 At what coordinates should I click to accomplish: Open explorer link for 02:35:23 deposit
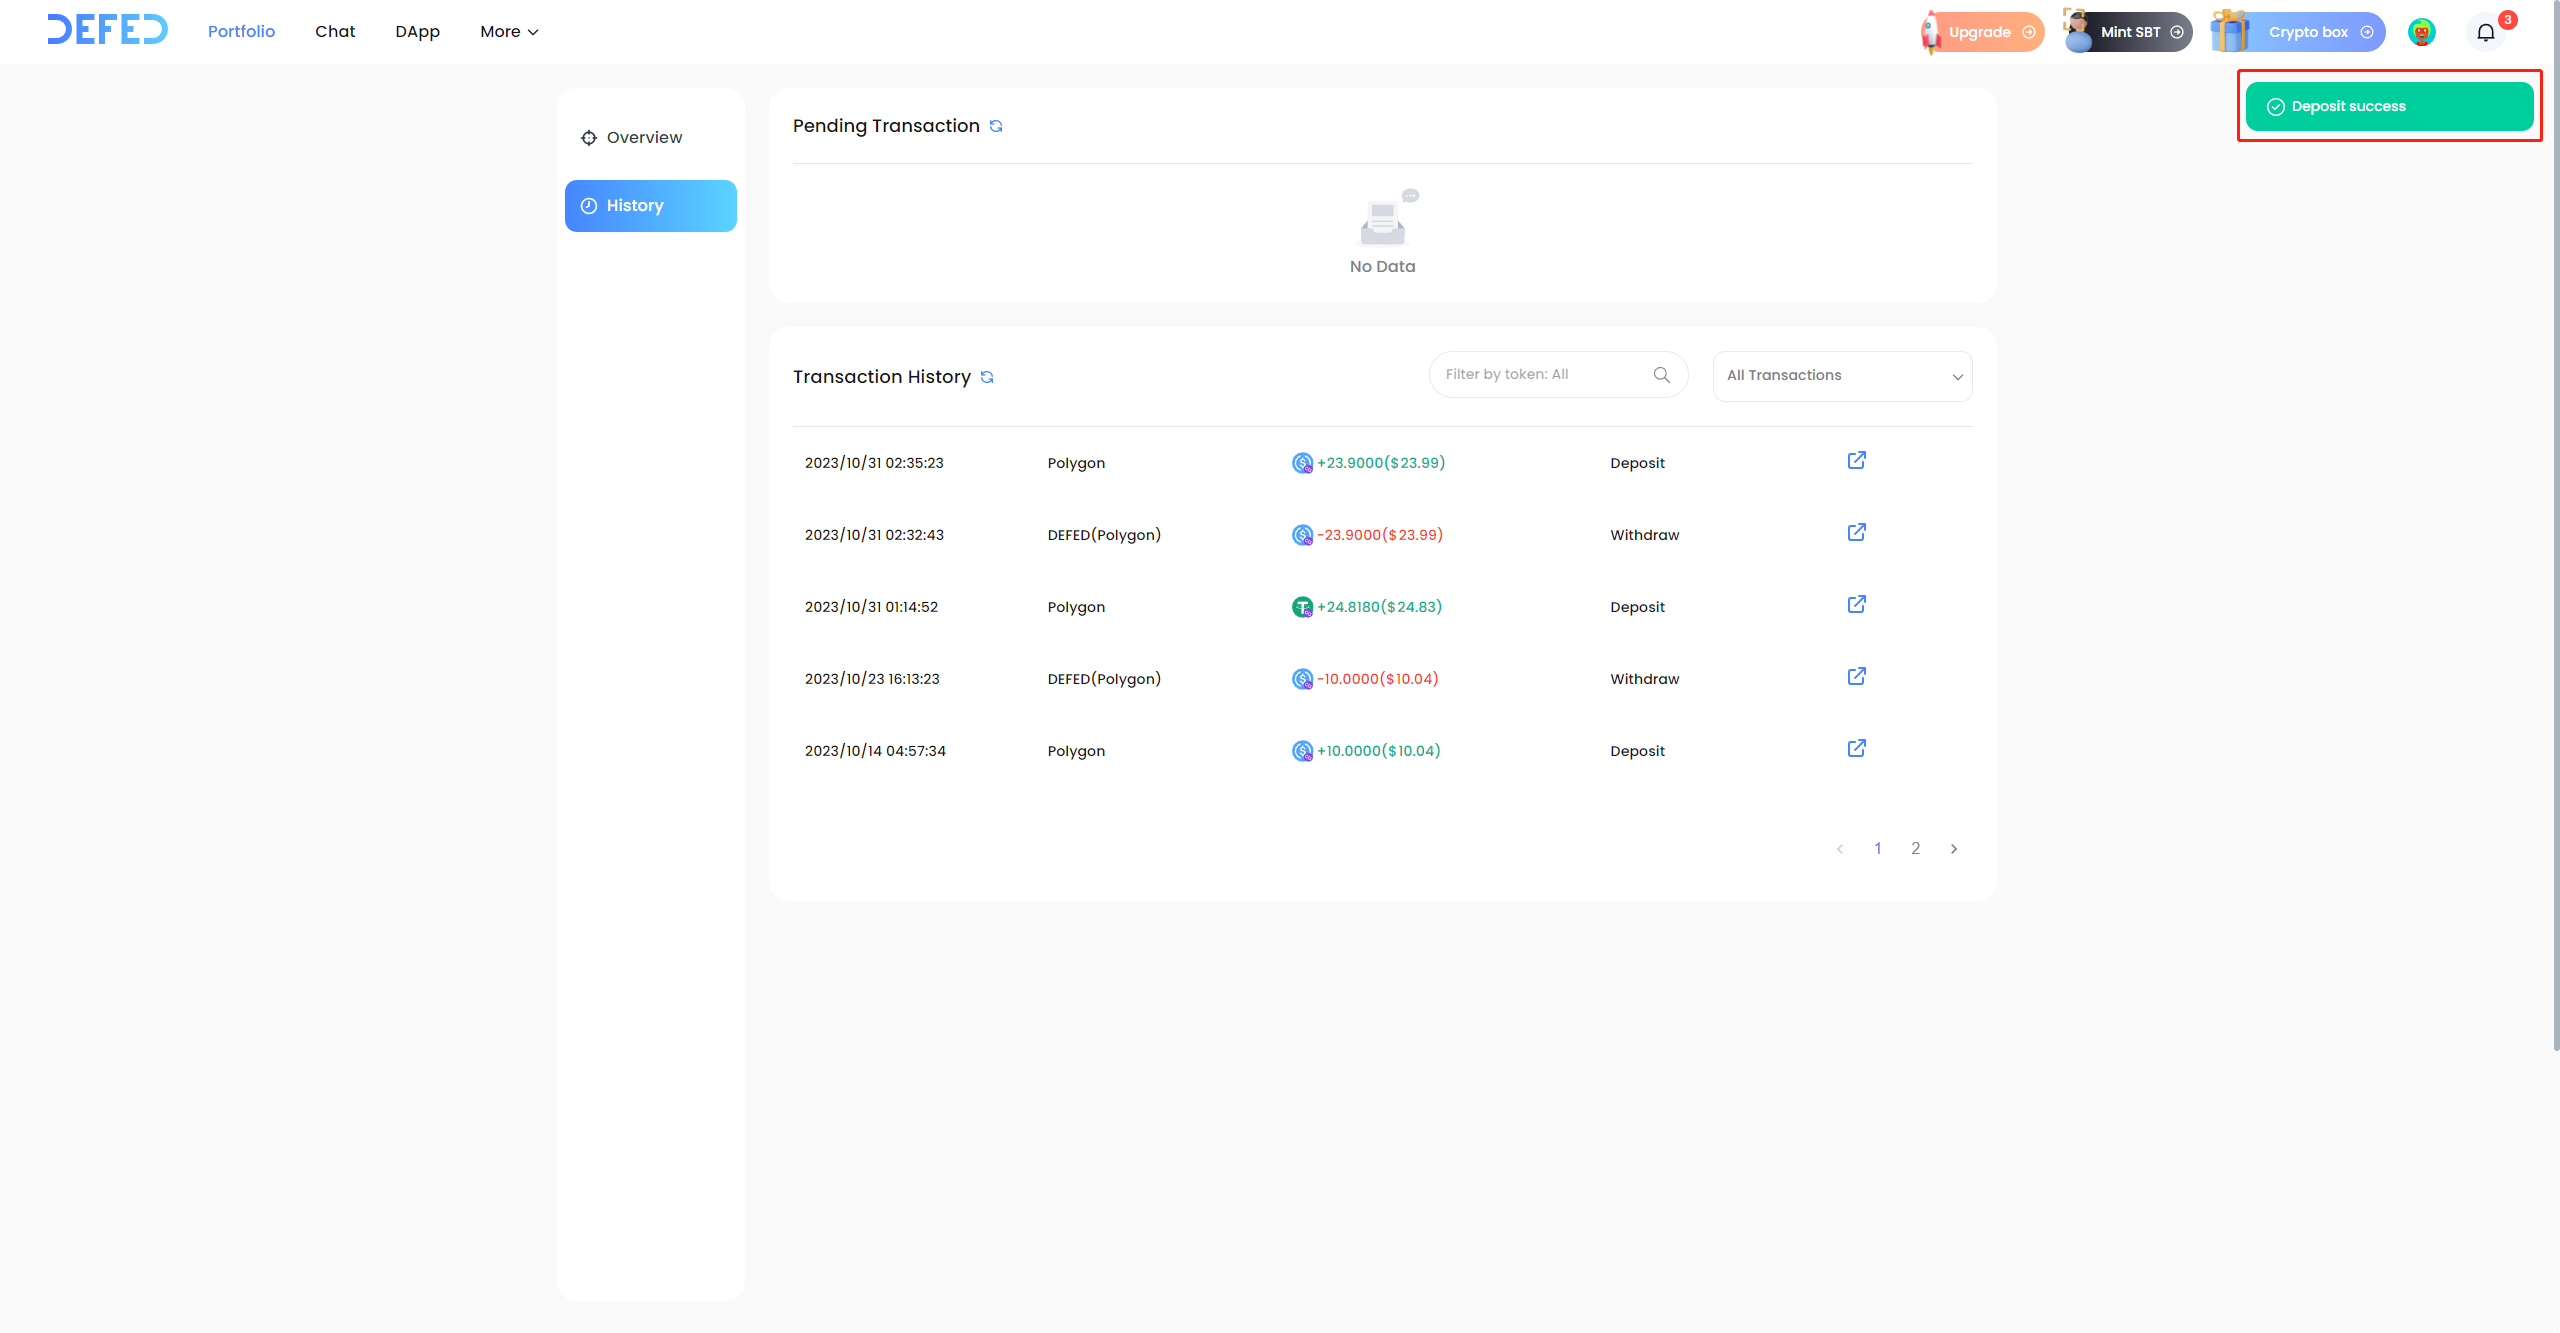pyautogui.click(x=1856, y=461)
